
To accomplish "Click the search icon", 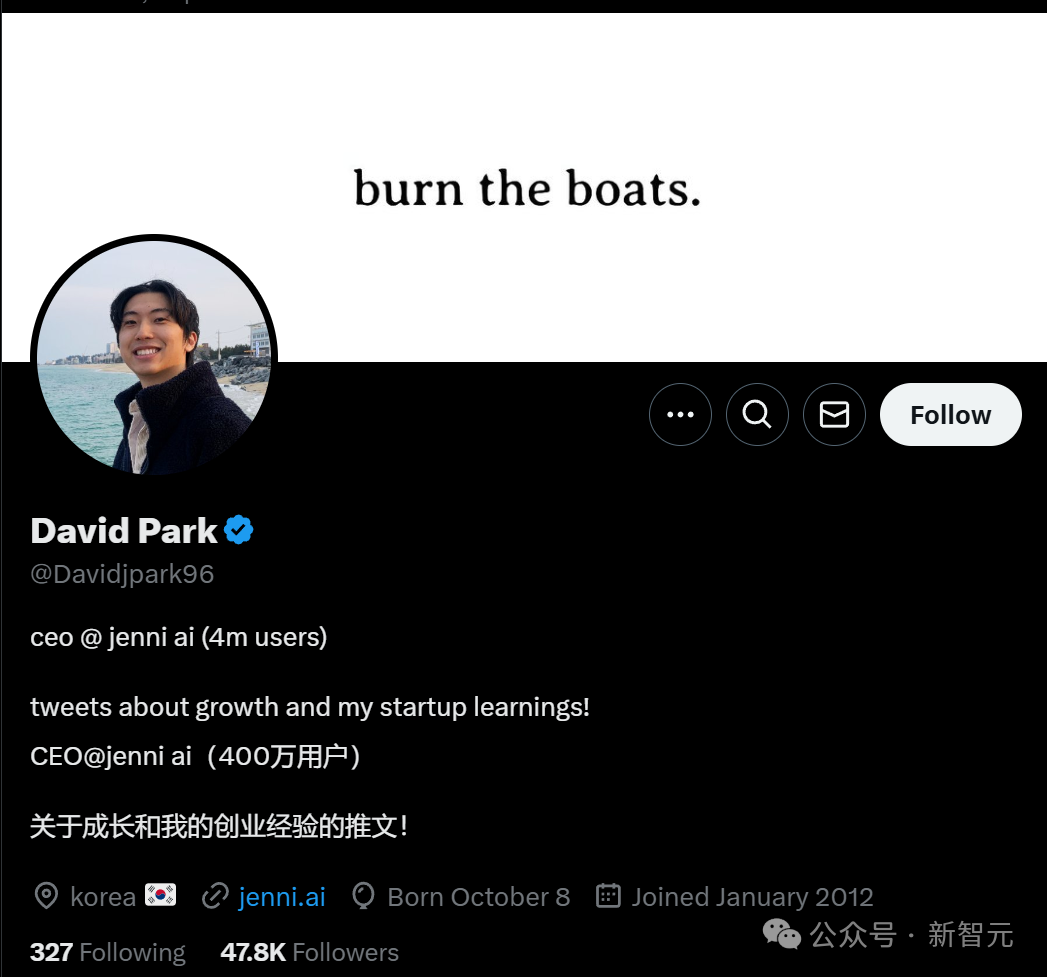I will [757, 414].
